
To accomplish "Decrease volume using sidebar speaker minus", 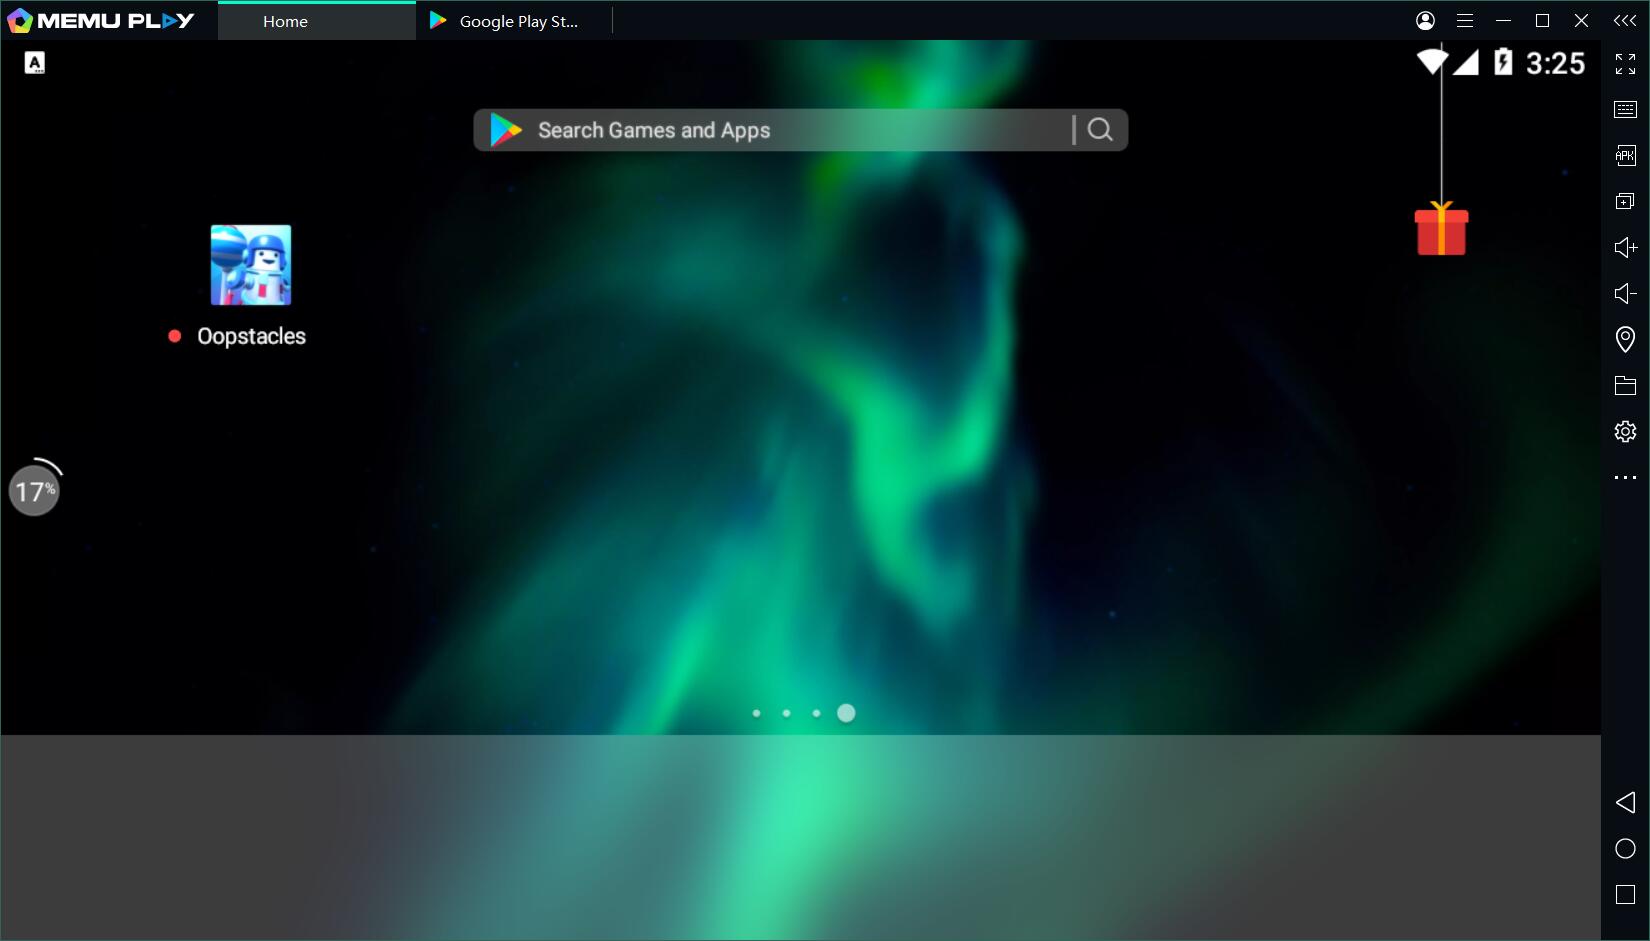I will coord(1625,293).
